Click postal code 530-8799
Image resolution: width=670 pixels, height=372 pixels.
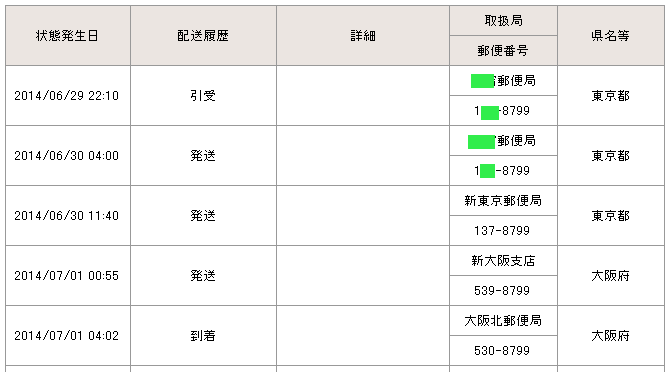coord(502,351)
